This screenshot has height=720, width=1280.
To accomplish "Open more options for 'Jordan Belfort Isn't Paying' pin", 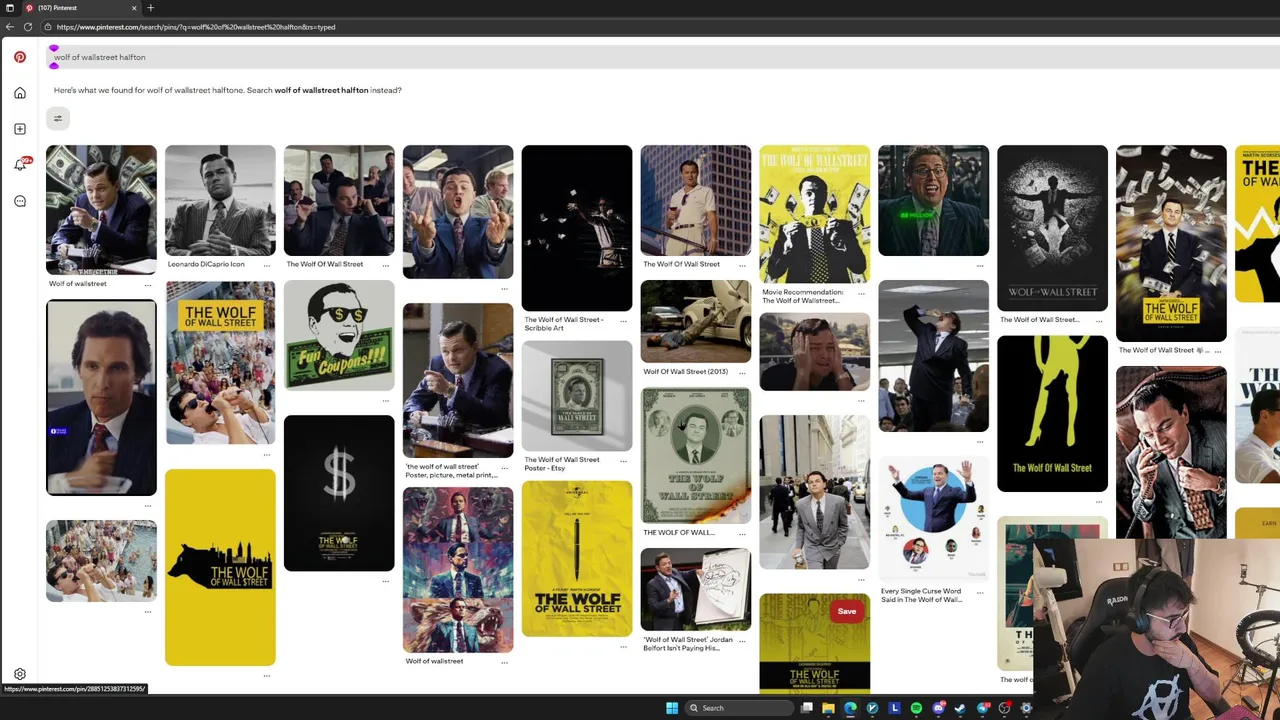I will 743,643.
